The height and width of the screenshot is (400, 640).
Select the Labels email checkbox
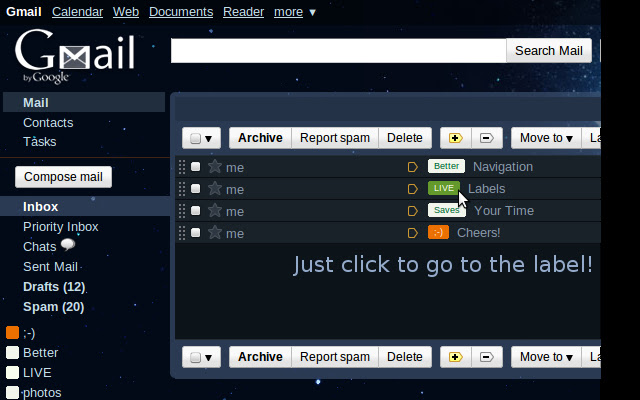196,189
